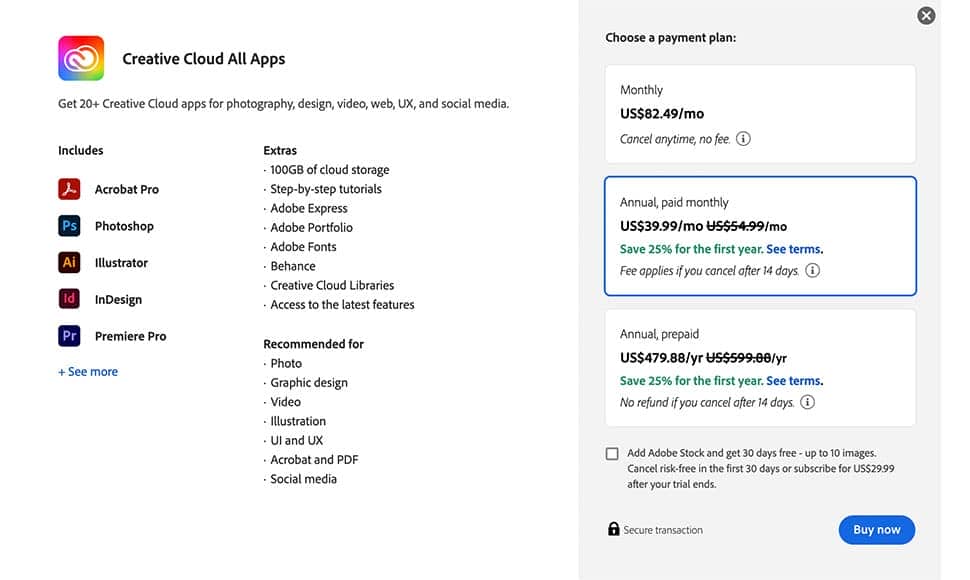Click info icon beside No refund if you cancel

click(x=807, y=402)
